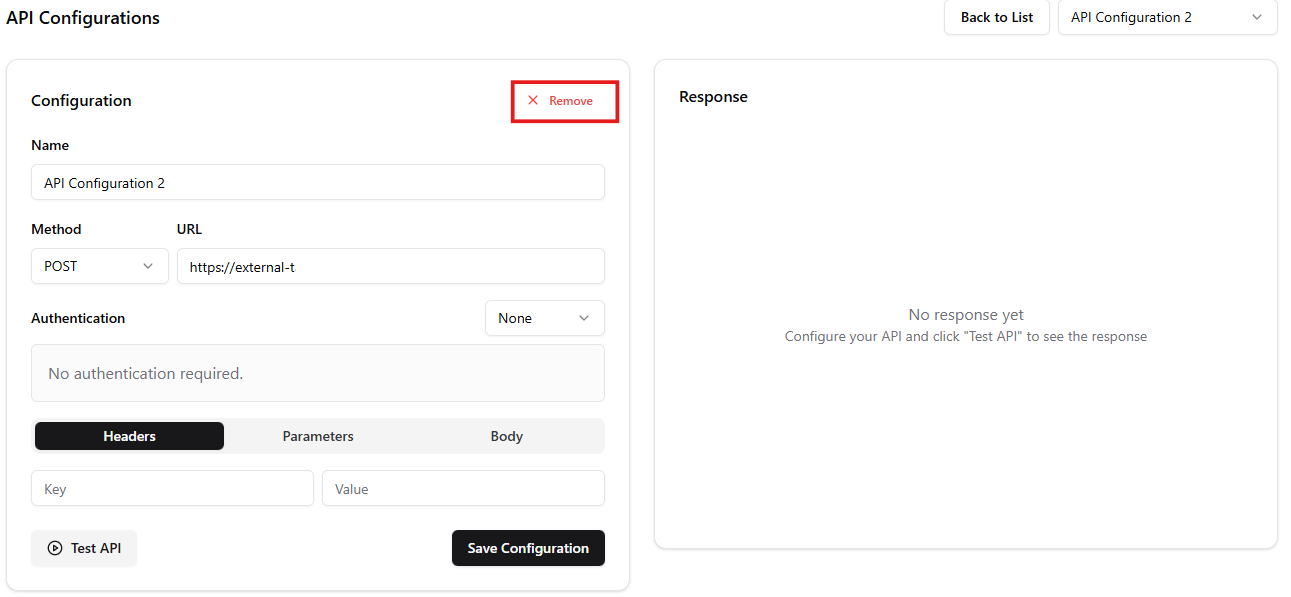1291x597 pixels.
Task: Click the play icon inside Test API
Action: point(55,548)
